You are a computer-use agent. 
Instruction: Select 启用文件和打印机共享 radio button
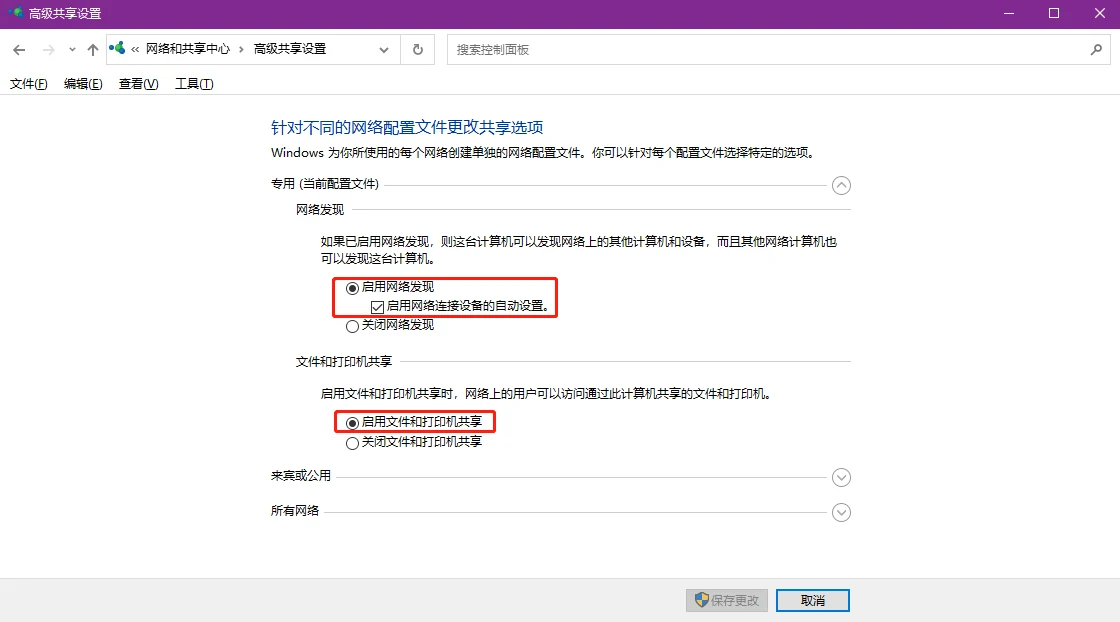click(x=352, y=423)
